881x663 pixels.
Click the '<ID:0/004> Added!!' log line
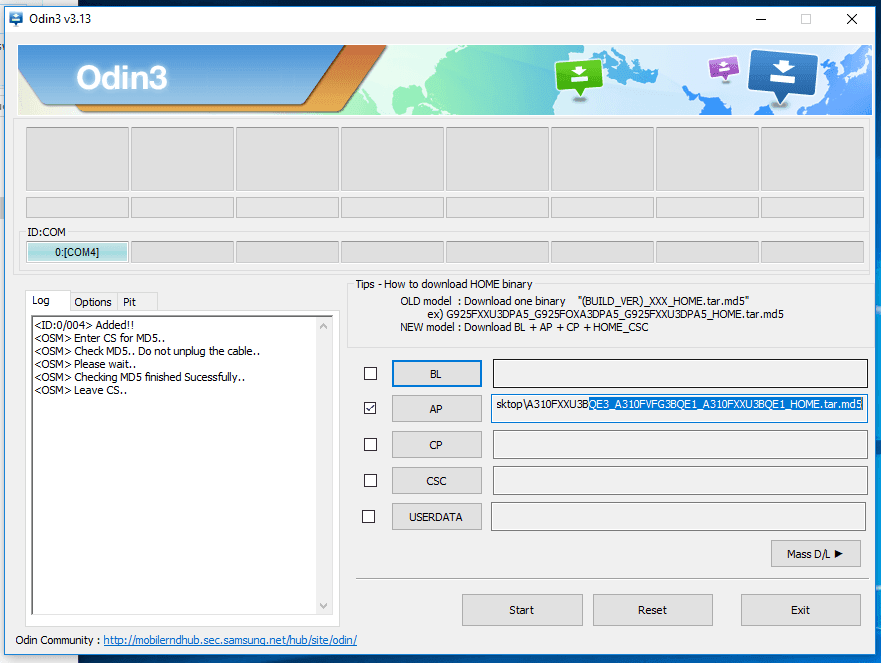(84, 325)
